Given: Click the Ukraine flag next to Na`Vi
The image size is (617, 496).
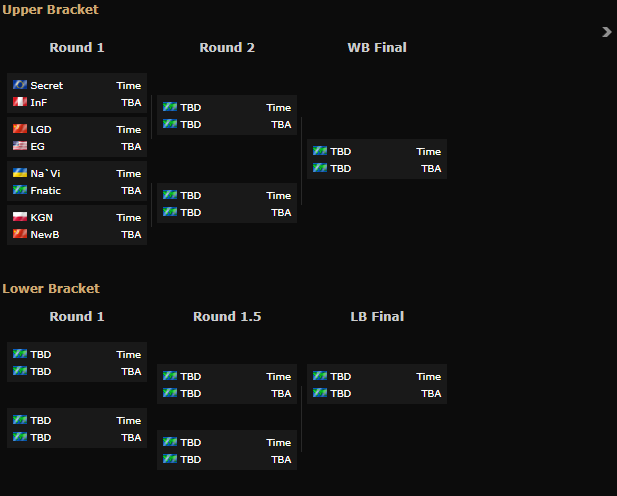Looking at the screenshot, I should coord(20,173).
